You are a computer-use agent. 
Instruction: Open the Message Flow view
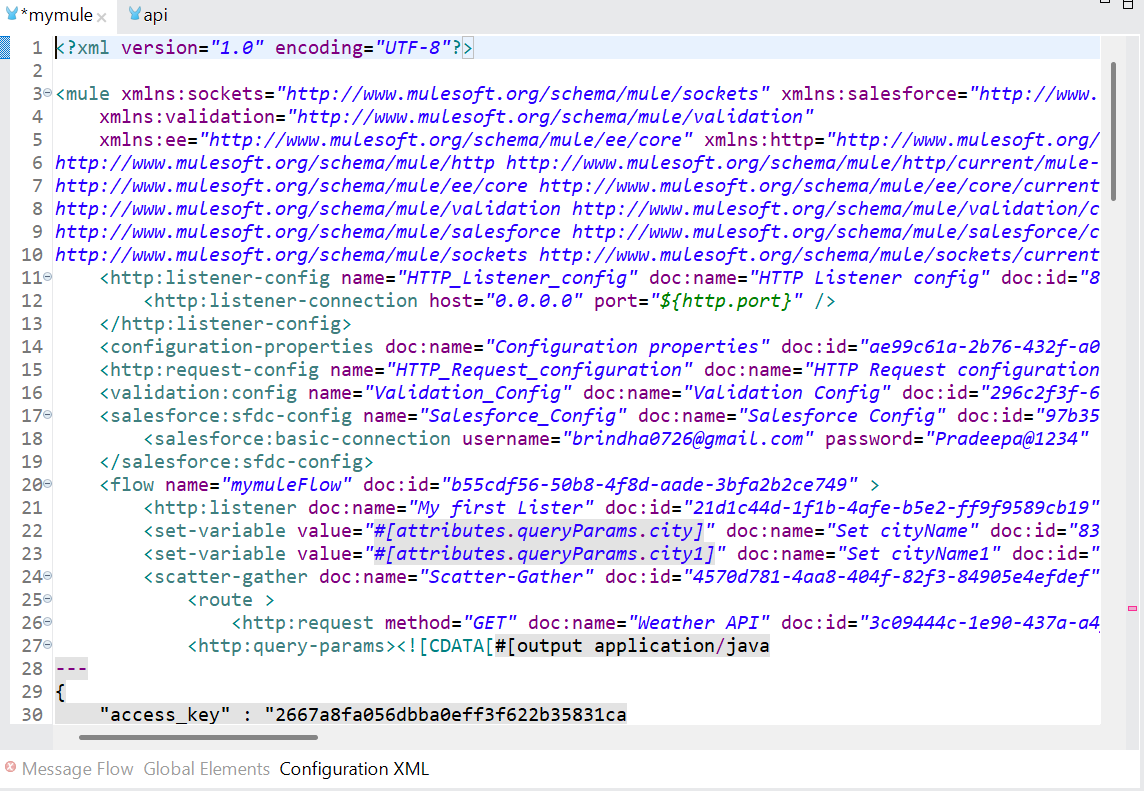(x=77, y=769)
